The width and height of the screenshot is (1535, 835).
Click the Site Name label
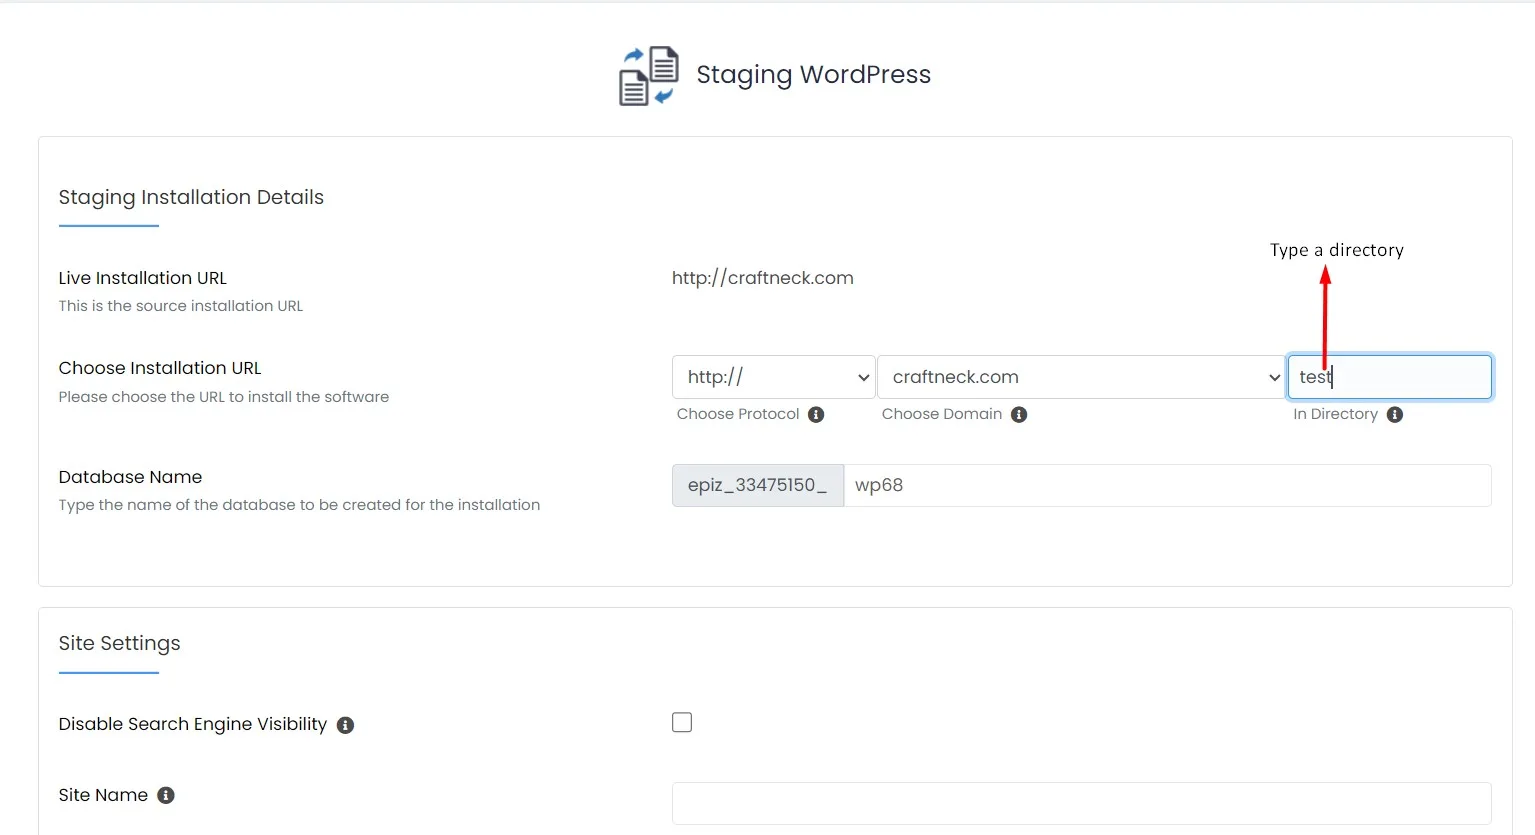click(x=103, y=795)
